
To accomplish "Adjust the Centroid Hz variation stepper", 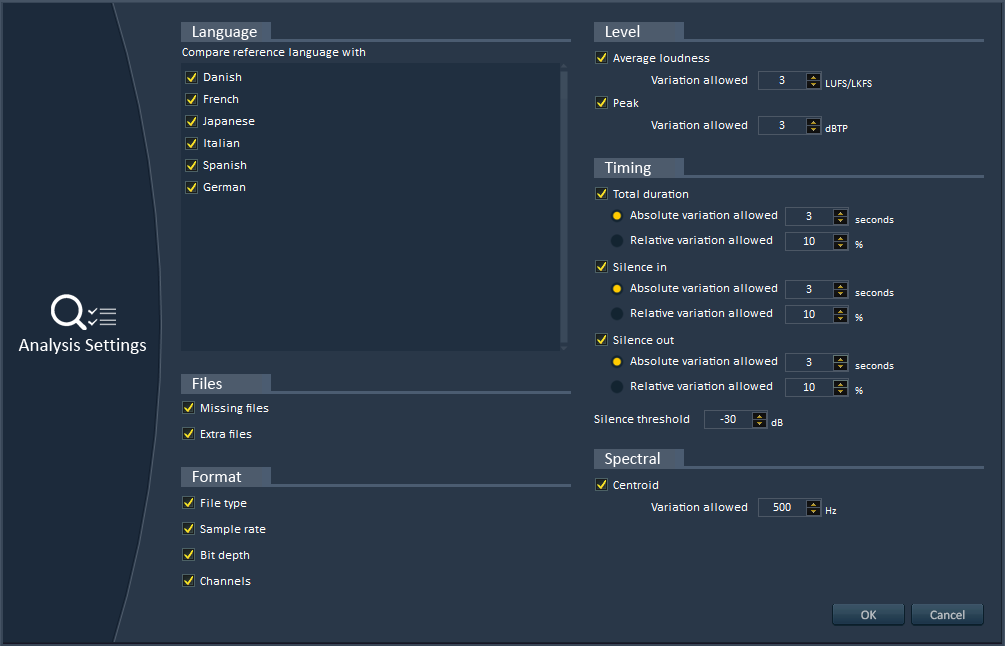I will click(x=813, y=508).
